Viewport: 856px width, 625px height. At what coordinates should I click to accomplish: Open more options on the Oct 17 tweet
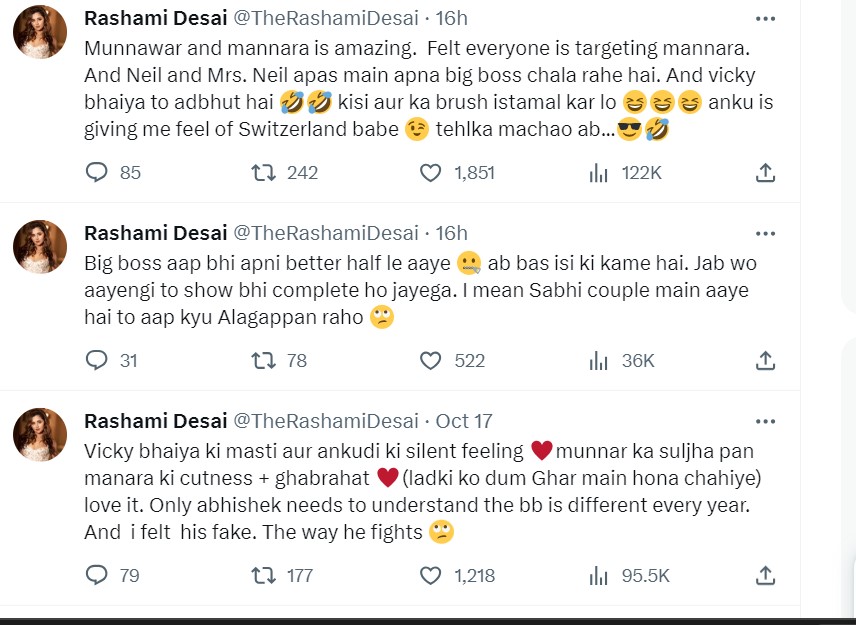click(x=765, y=420)
